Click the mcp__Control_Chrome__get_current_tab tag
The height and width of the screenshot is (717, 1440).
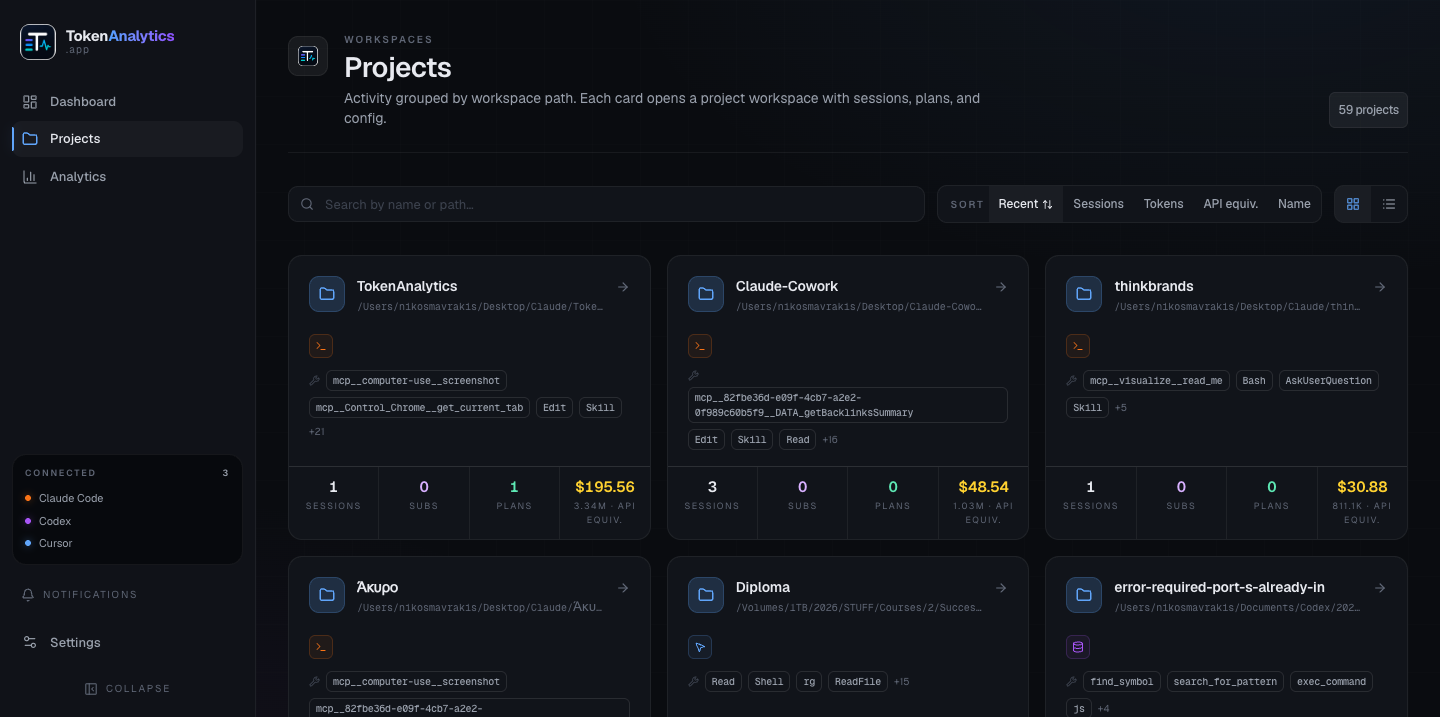pyautogui.click(x=420, y=407)
